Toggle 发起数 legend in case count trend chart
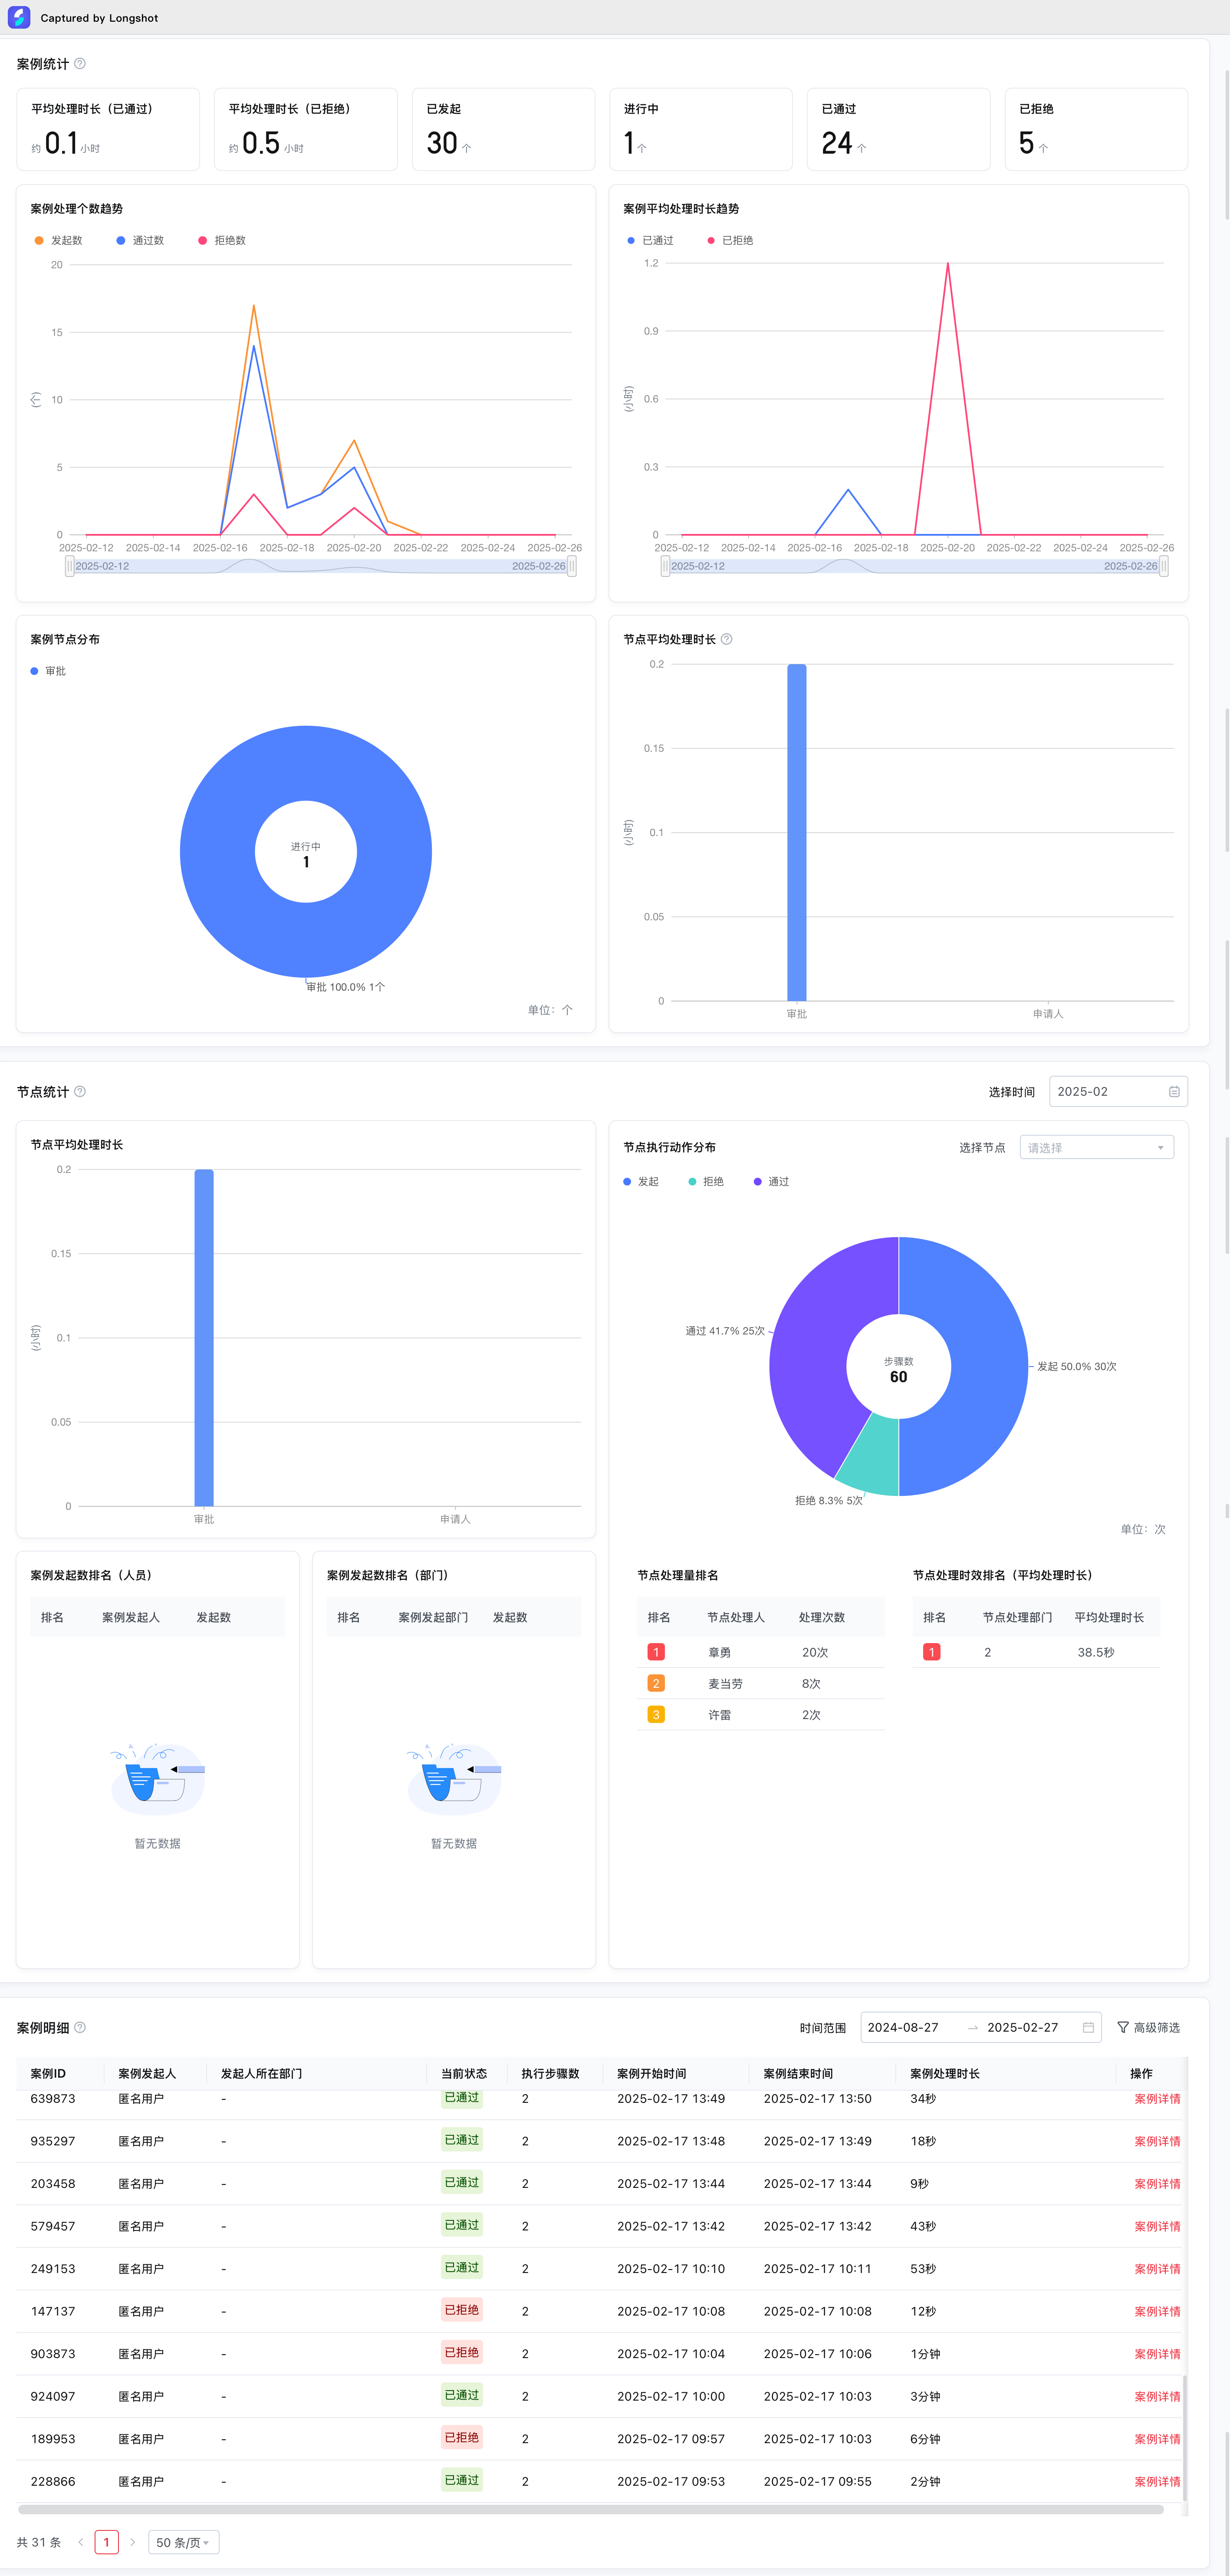 coord(58,240)
